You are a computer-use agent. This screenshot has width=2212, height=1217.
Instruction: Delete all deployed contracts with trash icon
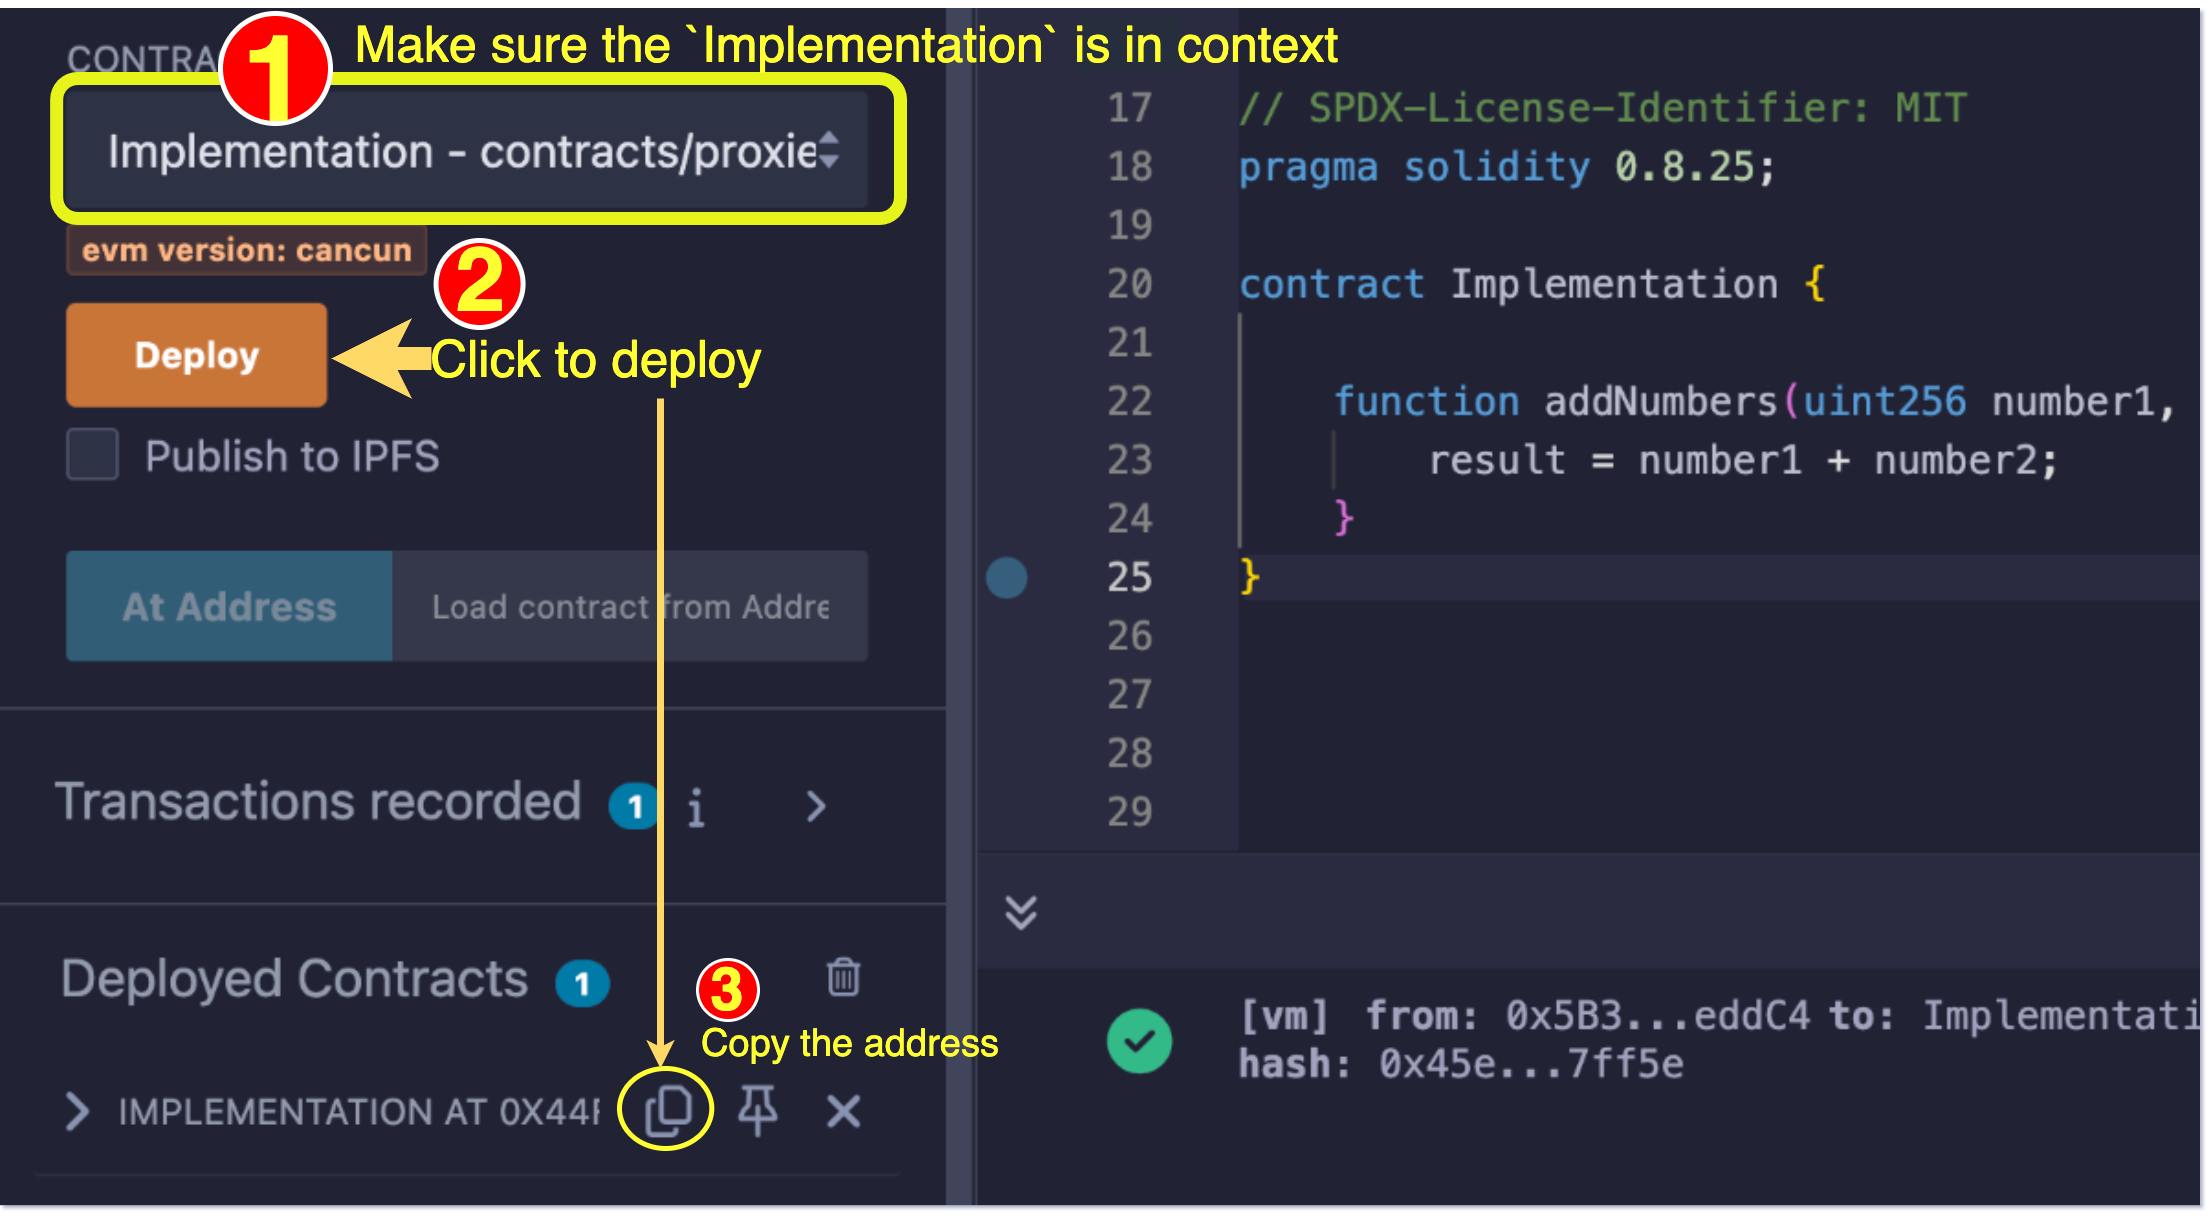click(843, 979)
